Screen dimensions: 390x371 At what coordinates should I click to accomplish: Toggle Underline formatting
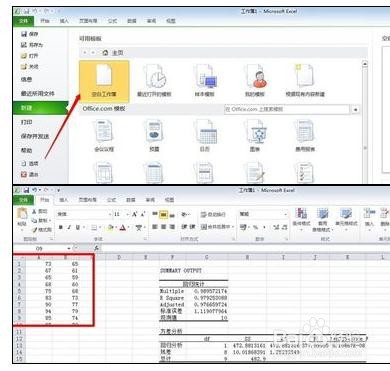click(x=78, y=227)
